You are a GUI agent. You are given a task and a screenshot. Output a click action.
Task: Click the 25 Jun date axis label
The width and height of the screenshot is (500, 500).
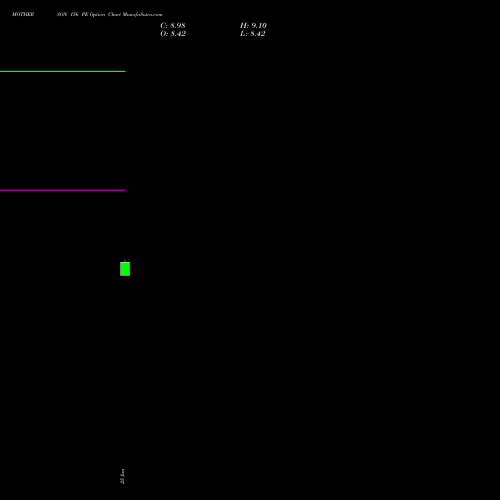(122, 476)
